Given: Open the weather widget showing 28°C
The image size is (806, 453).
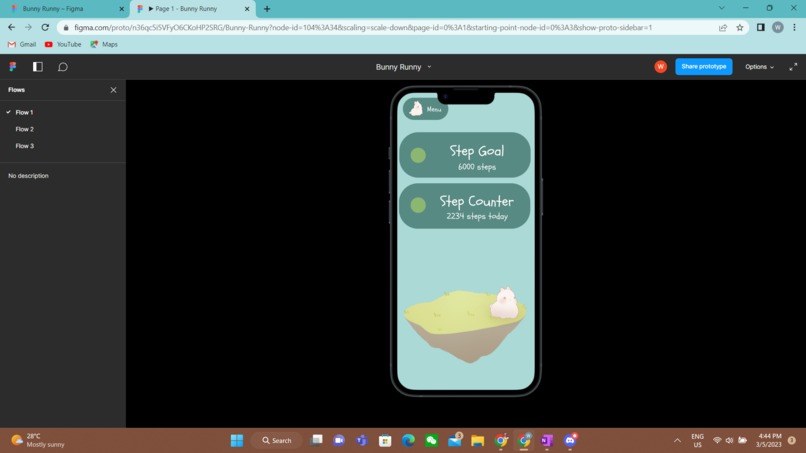Looking at the screenshot, I should click(39, 441).
